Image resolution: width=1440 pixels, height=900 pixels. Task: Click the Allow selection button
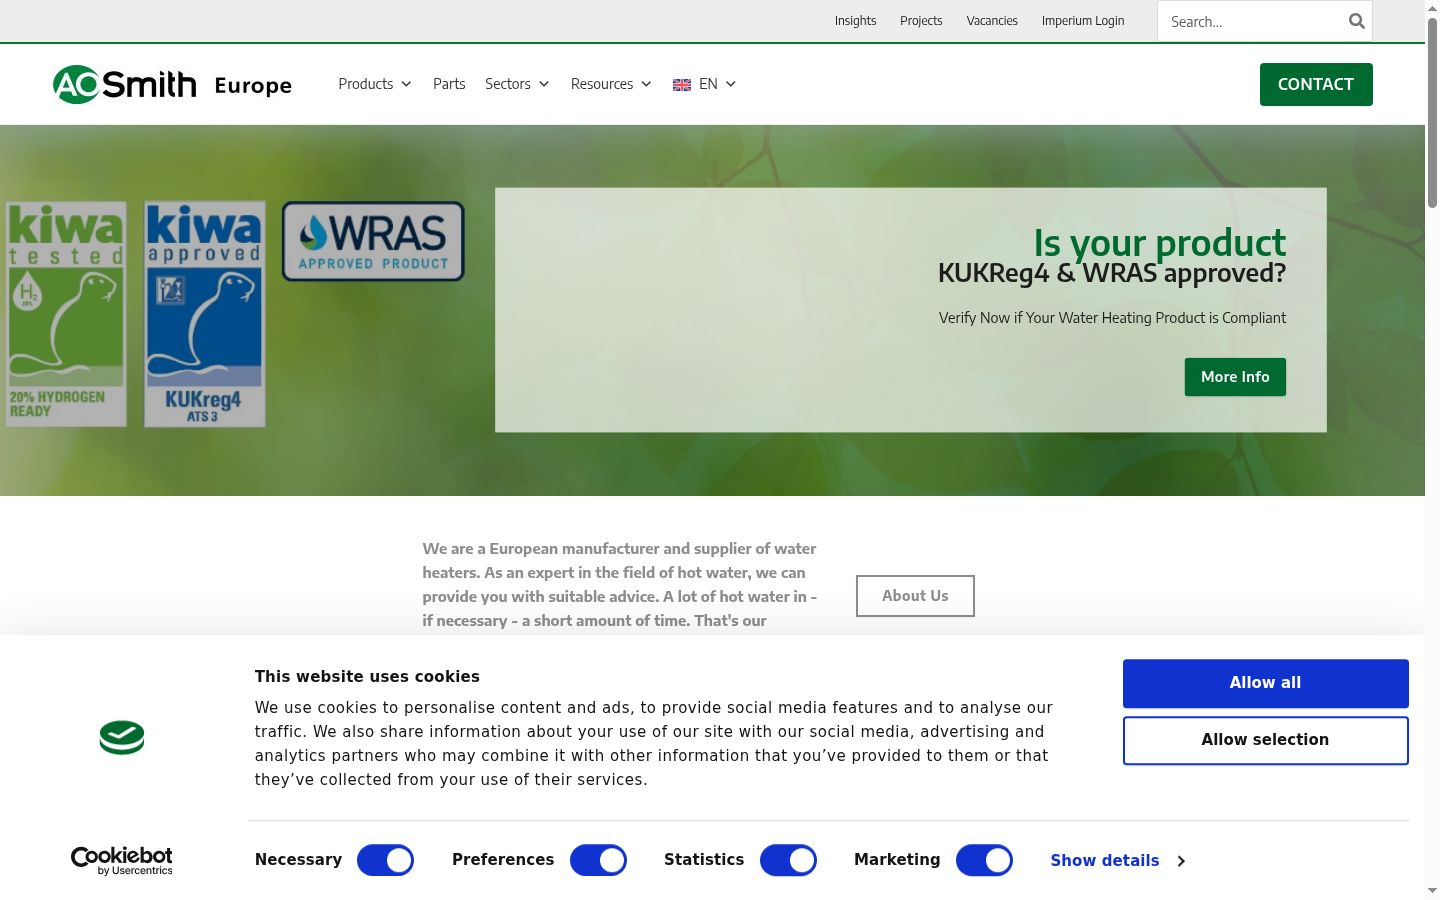1265,740
